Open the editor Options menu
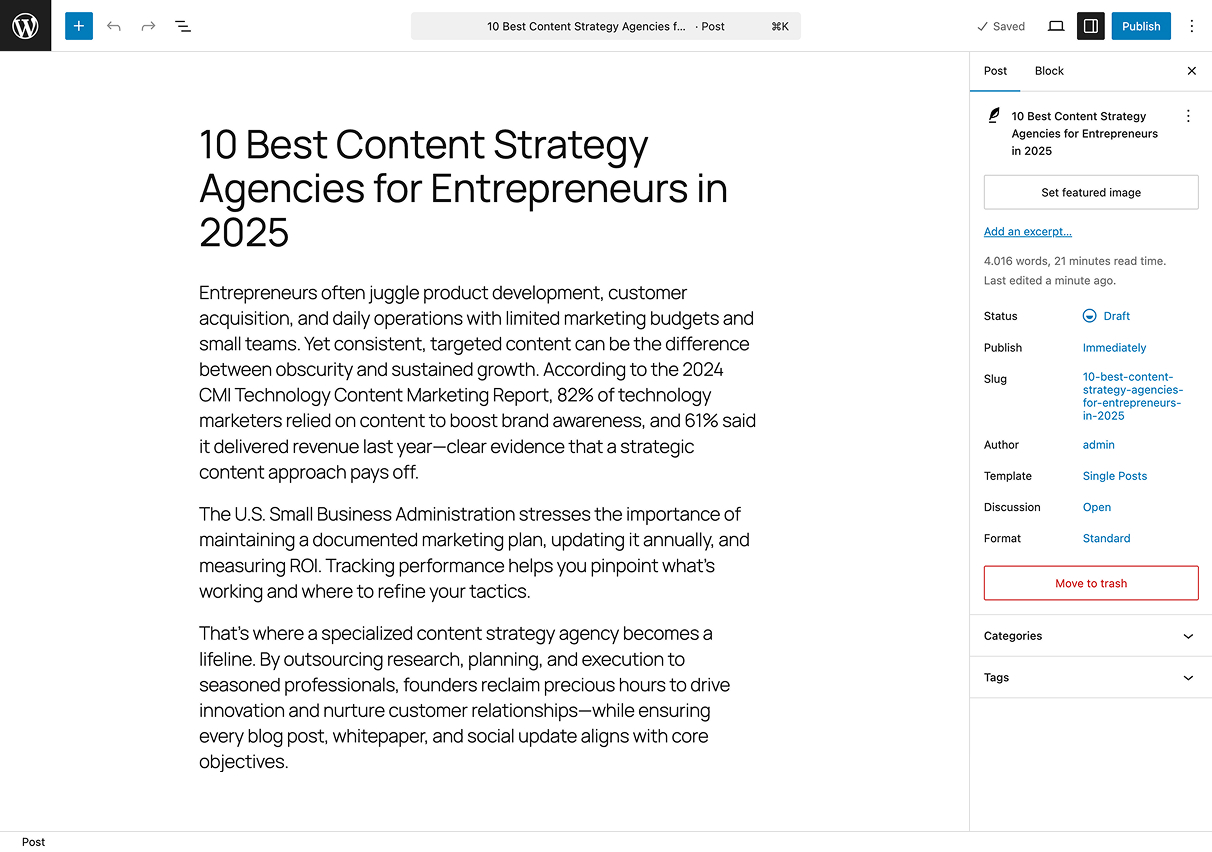 [1191, 26]
